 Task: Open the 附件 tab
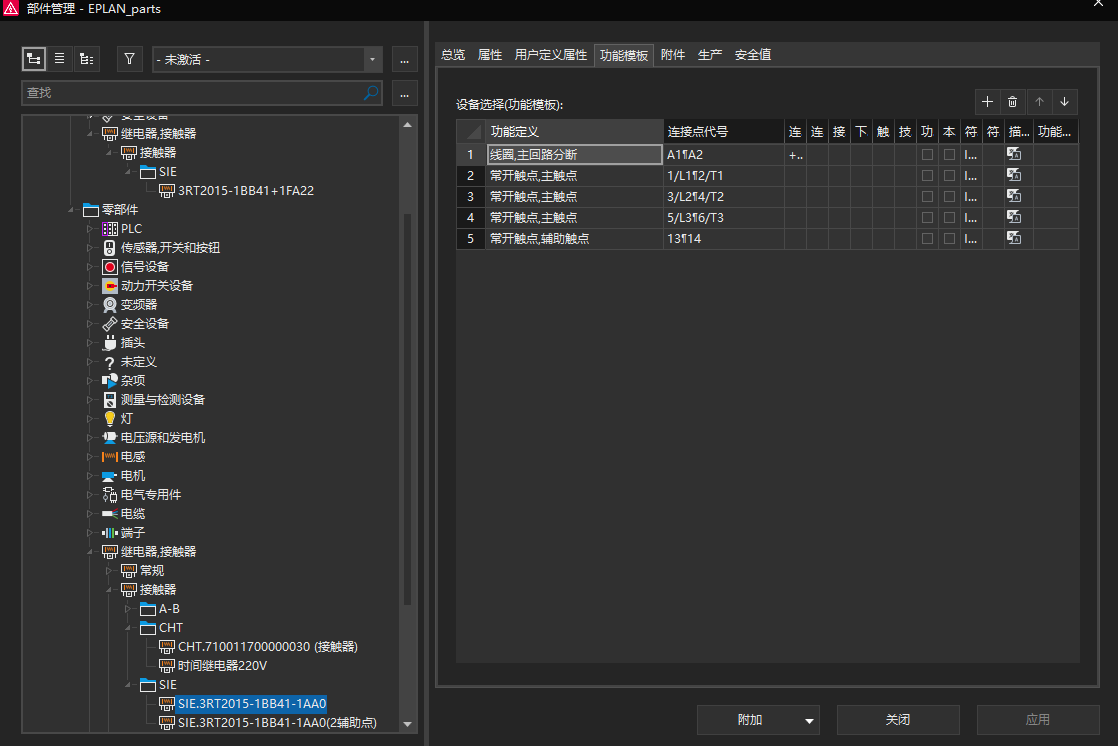click(673, 55)
